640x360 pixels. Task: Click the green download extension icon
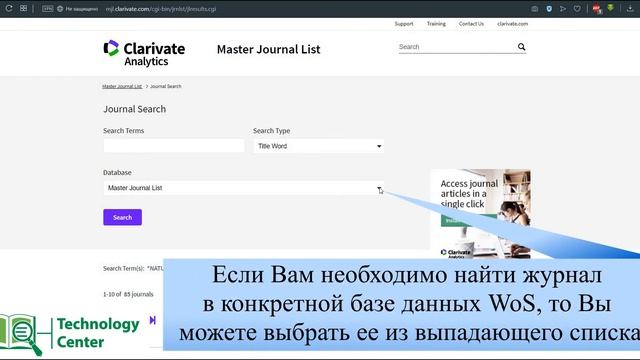pos(611,8)
